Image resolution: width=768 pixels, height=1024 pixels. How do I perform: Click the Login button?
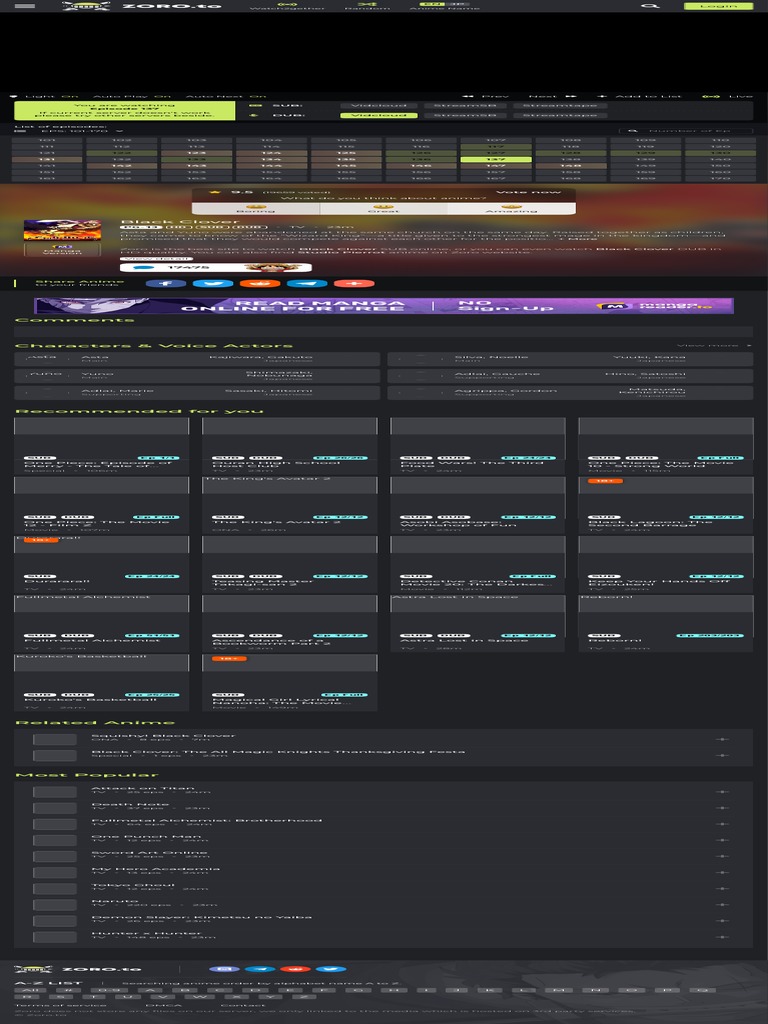tap(718, 6)
